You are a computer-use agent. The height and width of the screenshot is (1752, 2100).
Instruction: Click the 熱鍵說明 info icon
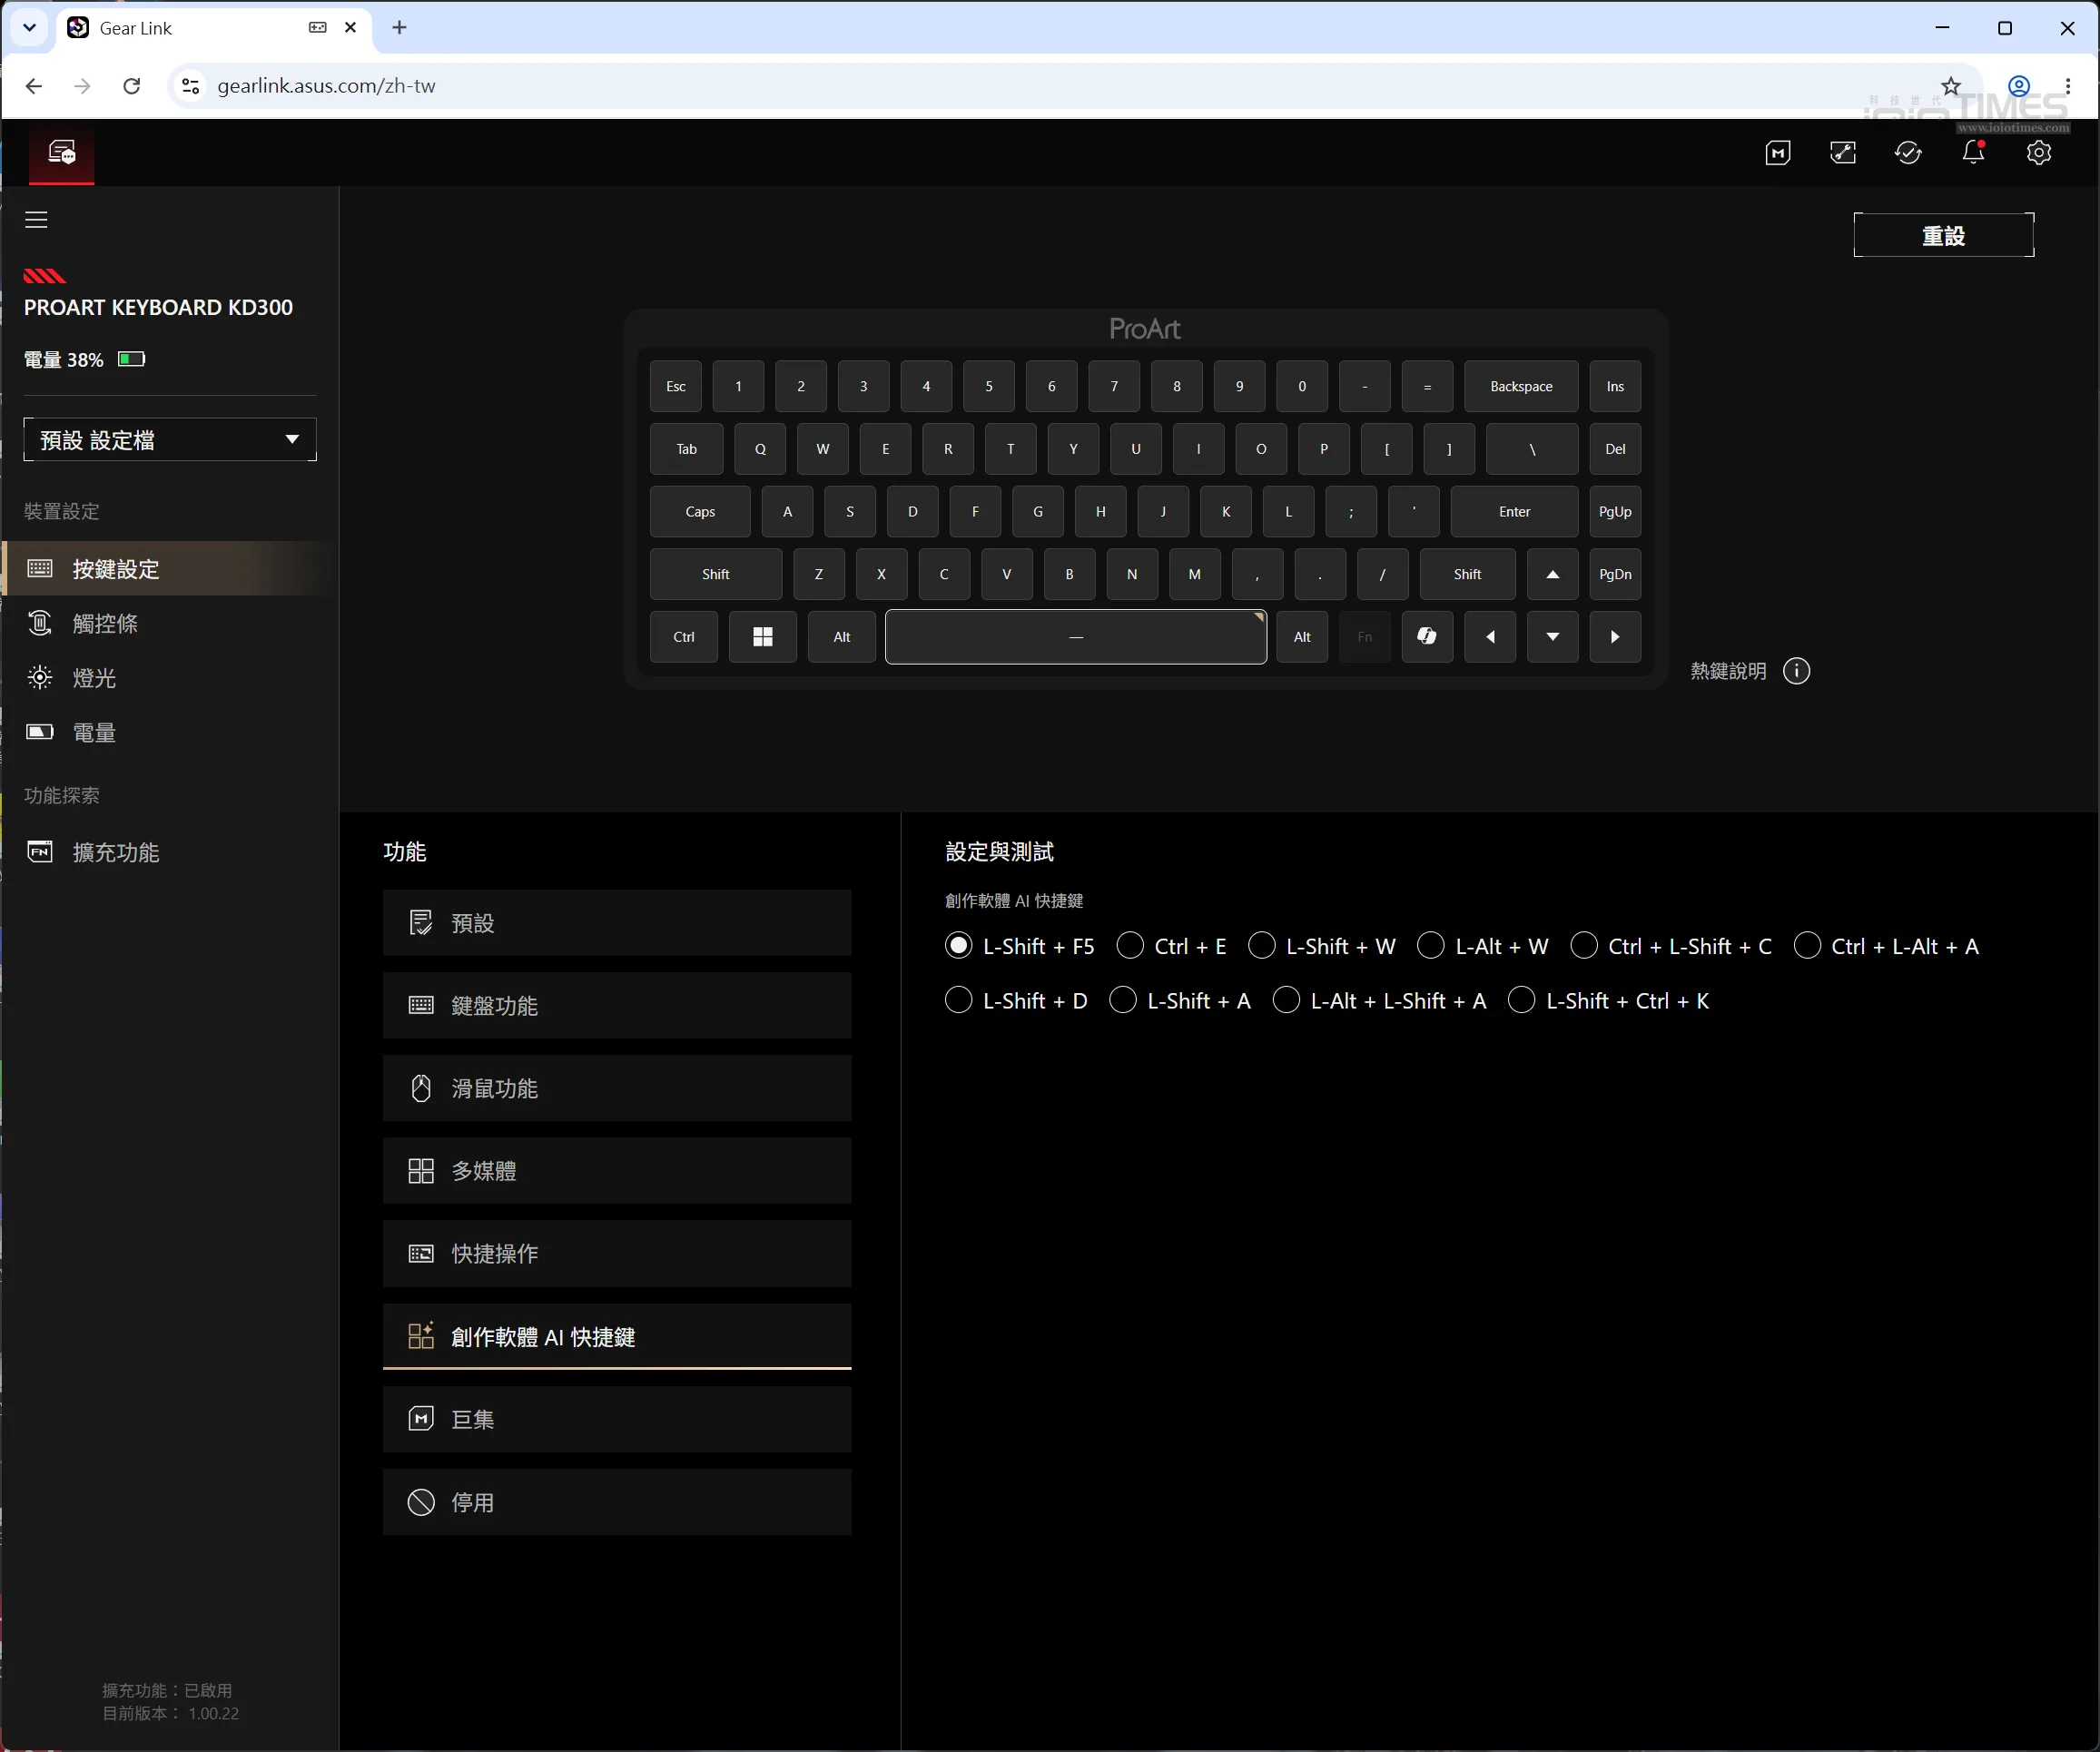coord(1796,671)
